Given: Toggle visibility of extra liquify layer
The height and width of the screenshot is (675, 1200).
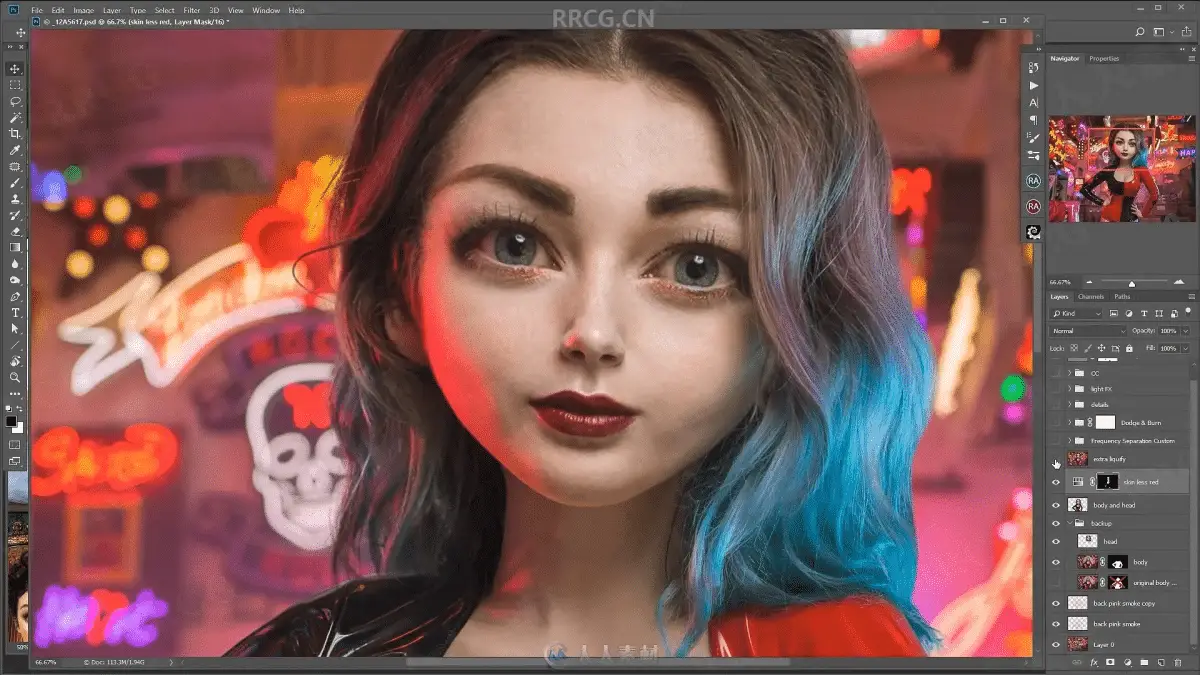Looking at the screenshot, I should [1056, 459].
